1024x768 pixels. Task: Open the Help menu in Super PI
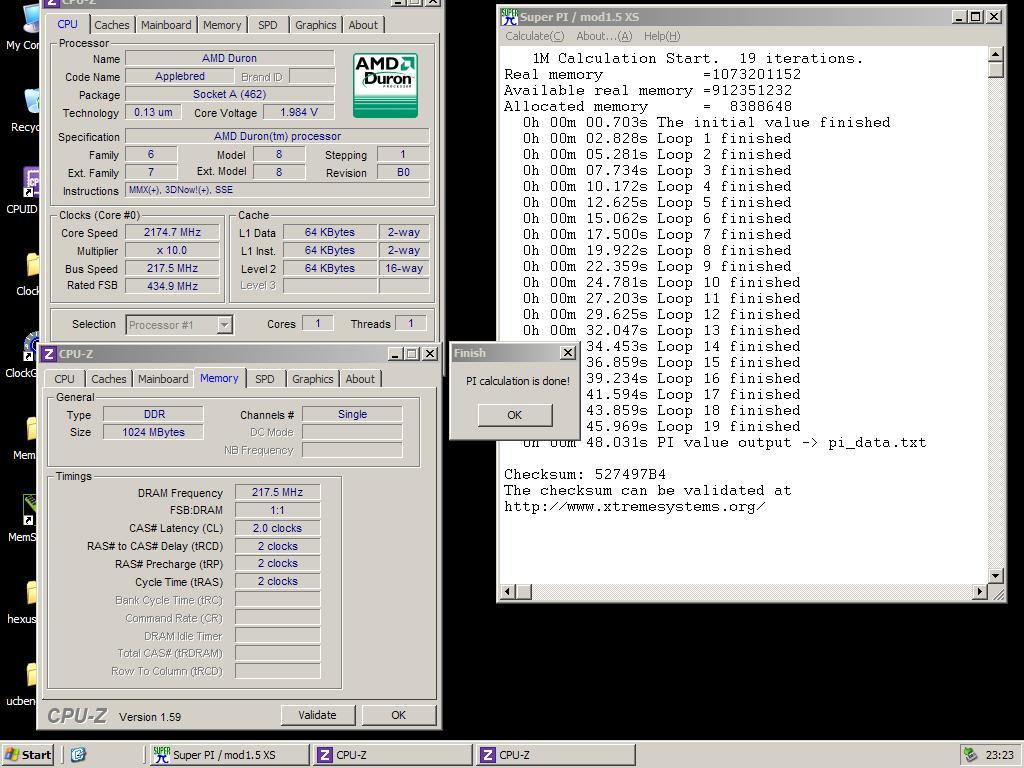(662, 36)
